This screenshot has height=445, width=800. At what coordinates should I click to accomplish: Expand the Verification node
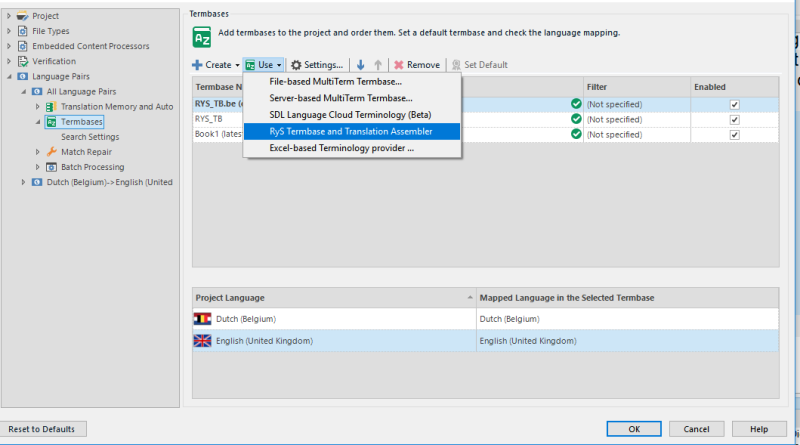(9, 61)
